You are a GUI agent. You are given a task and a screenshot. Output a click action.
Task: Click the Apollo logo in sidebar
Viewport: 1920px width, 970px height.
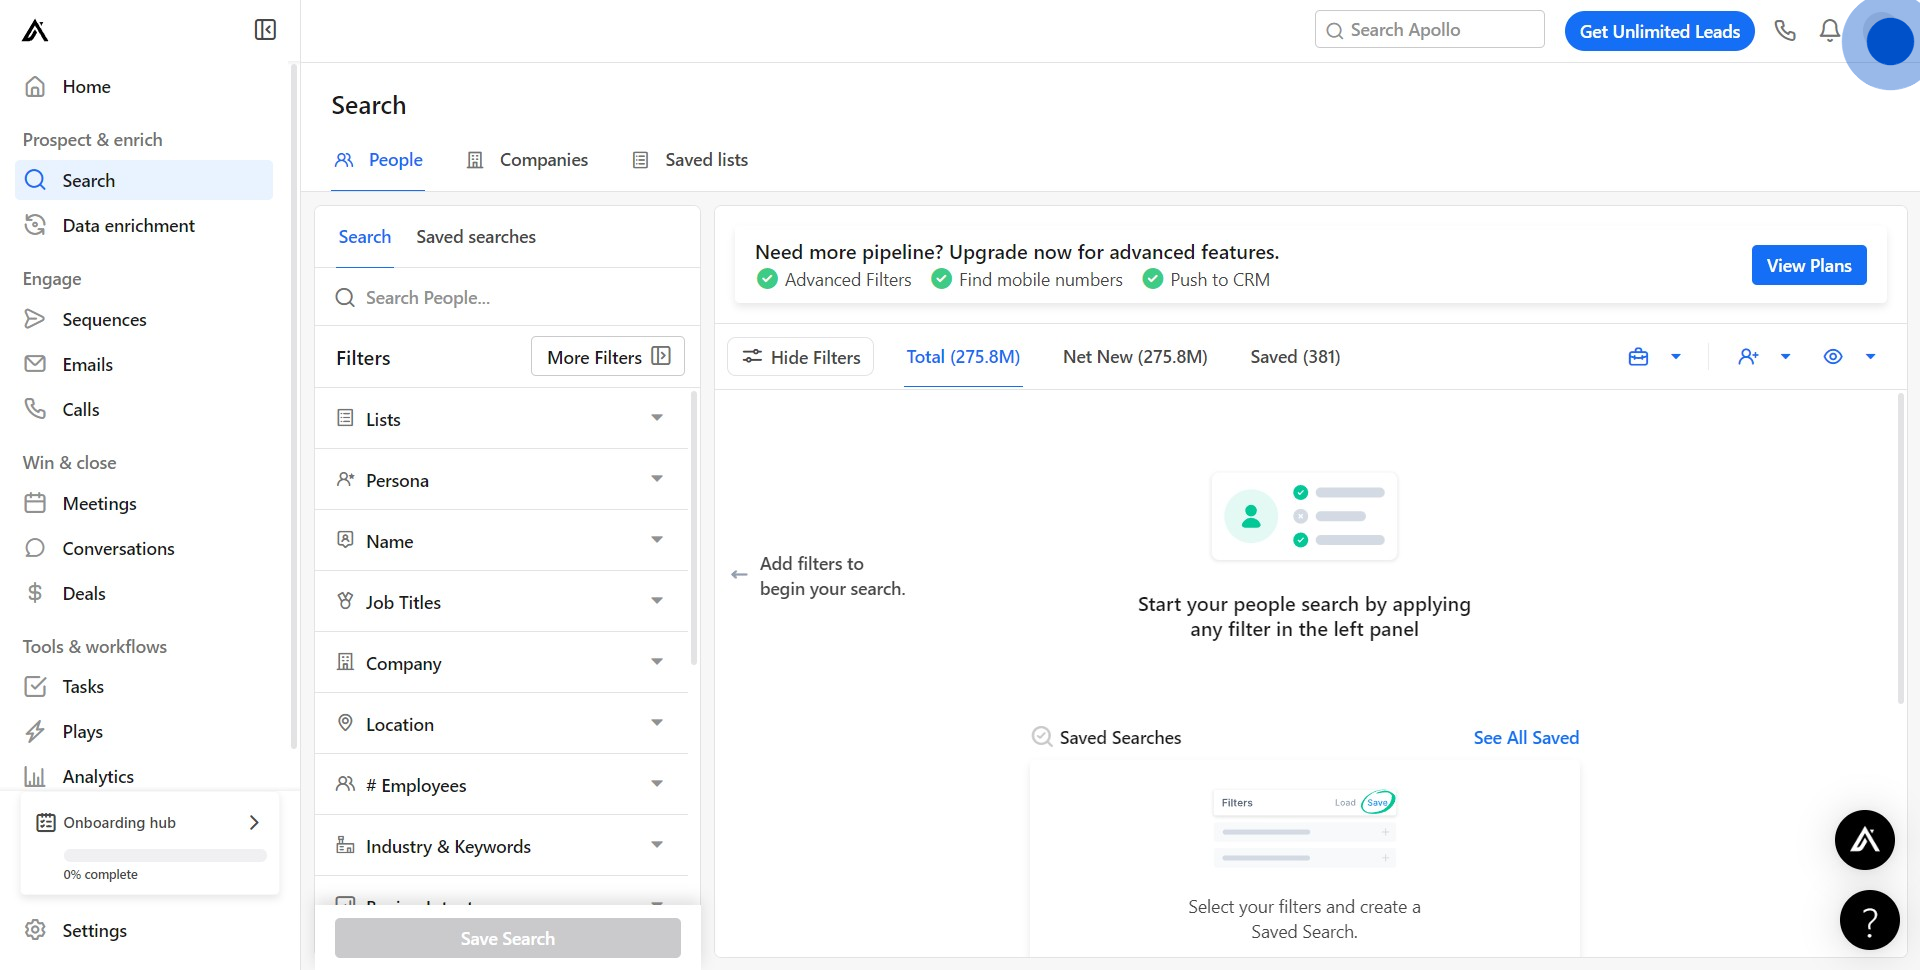tap(35, 31)
